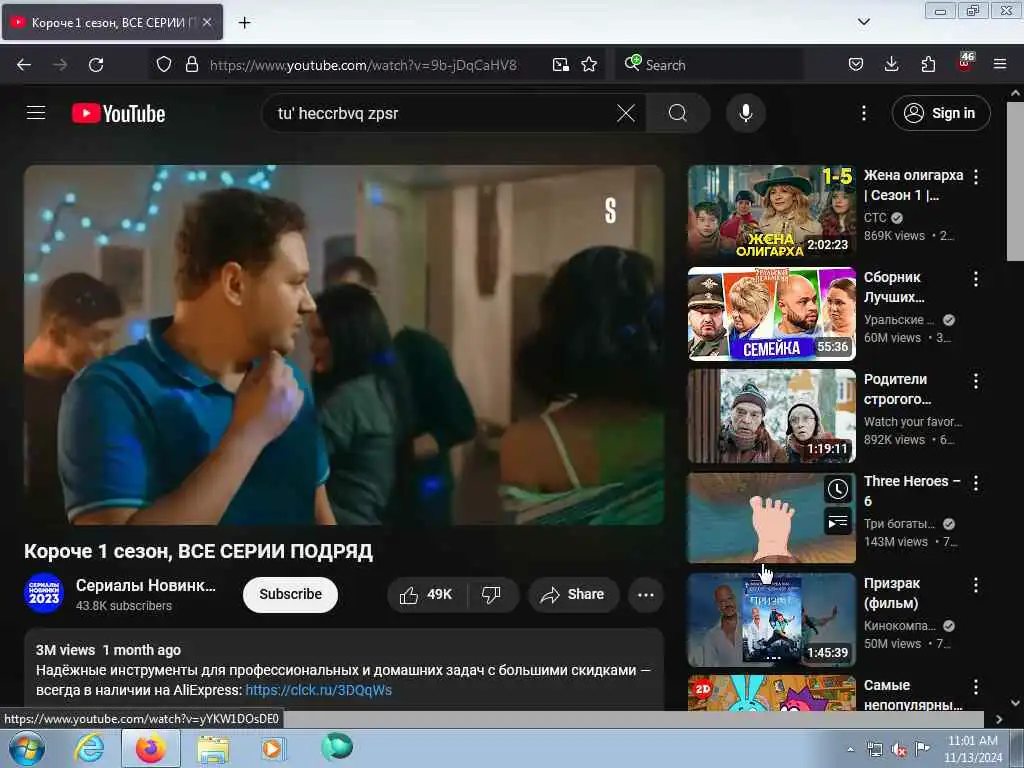Open the Windows Start menu
1024x768 pixels.
pos(25,748)
